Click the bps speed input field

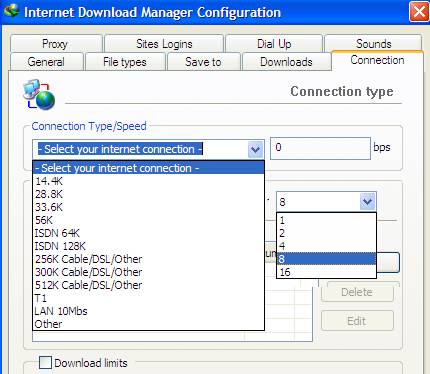click(x=320, y=148)
